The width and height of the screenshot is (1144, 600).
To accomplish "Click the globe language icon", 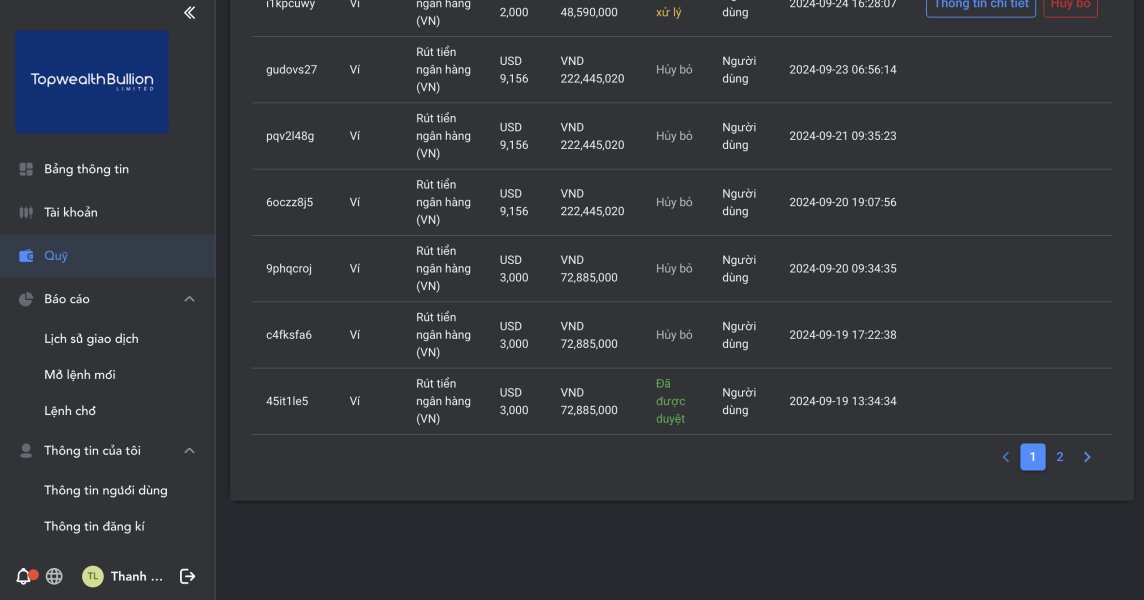I will pyautogui.click(x=54, y=576).
